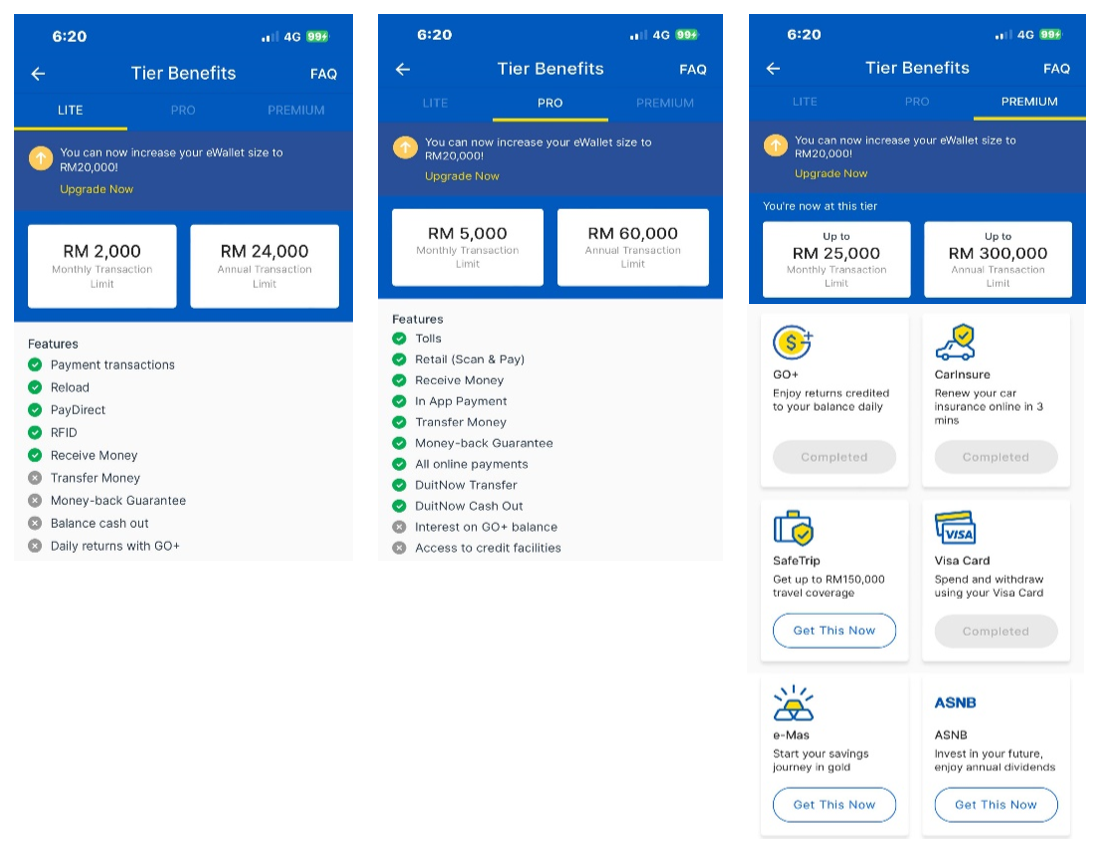Image resolution: width=1094 pixels, height=848 pixels.
Task: Tap the ASNB investment logo
Action: point(955,703)
